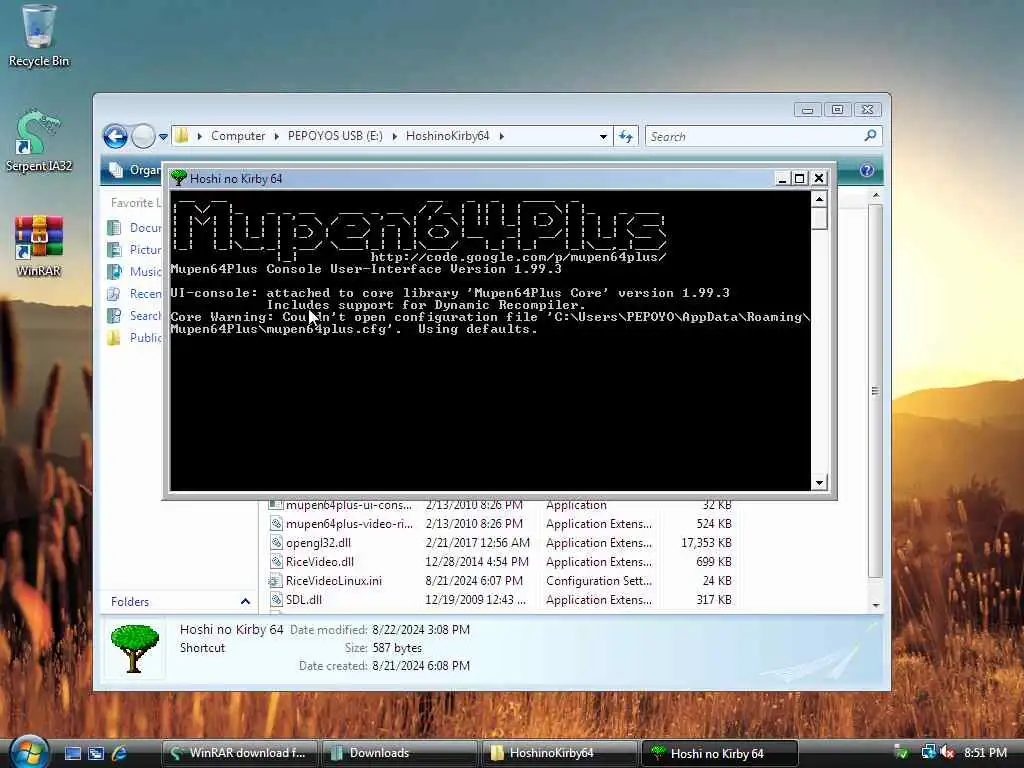The width and height of the screenshot is (1024, 768).
Task: Expand the address bar history dropdown
Action: pos(603,136)
